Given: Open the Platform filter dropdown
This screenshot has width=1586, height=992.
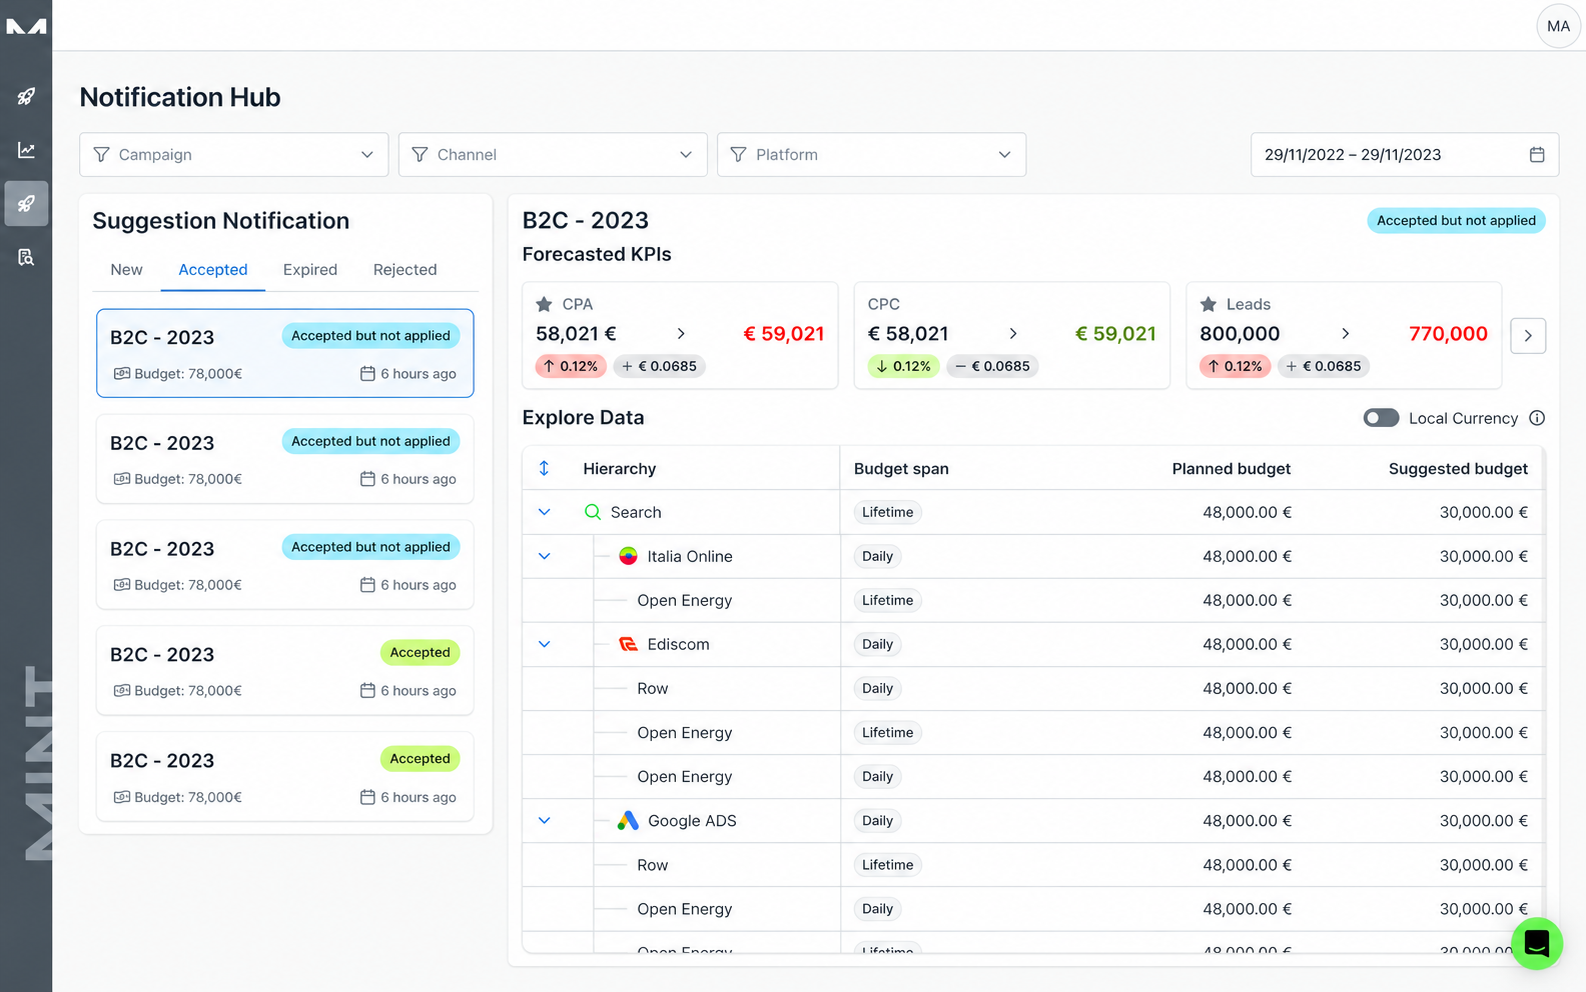Looking at the screenshot, I should point(871,155).
